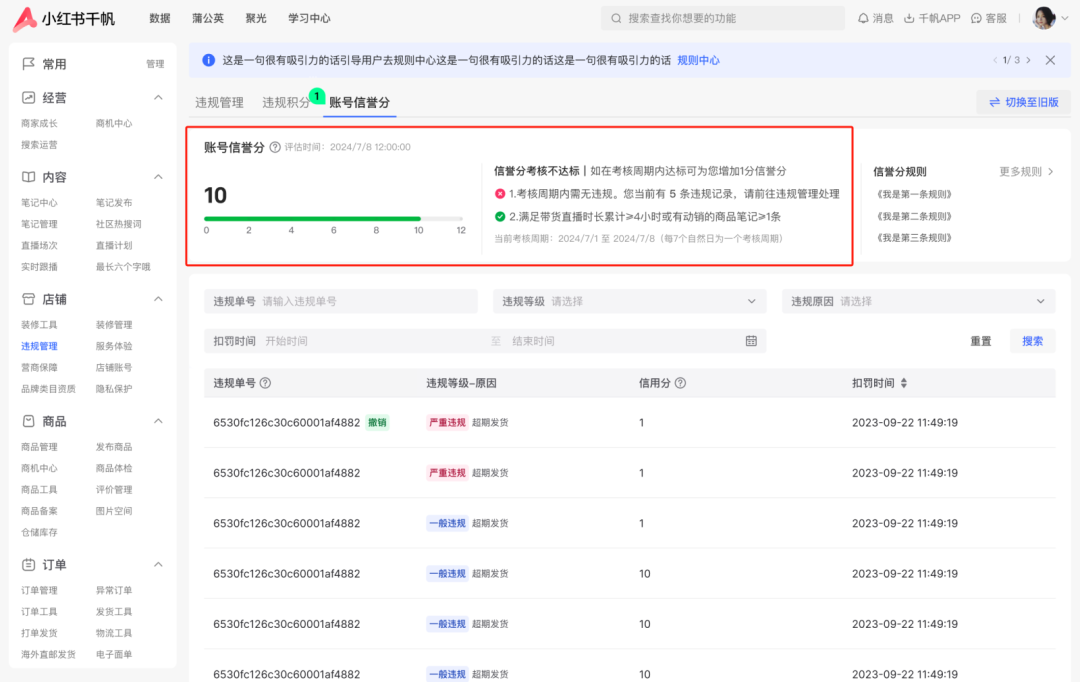
Task: Click the question mark icon beside 信用分
Action: (683, 384)
